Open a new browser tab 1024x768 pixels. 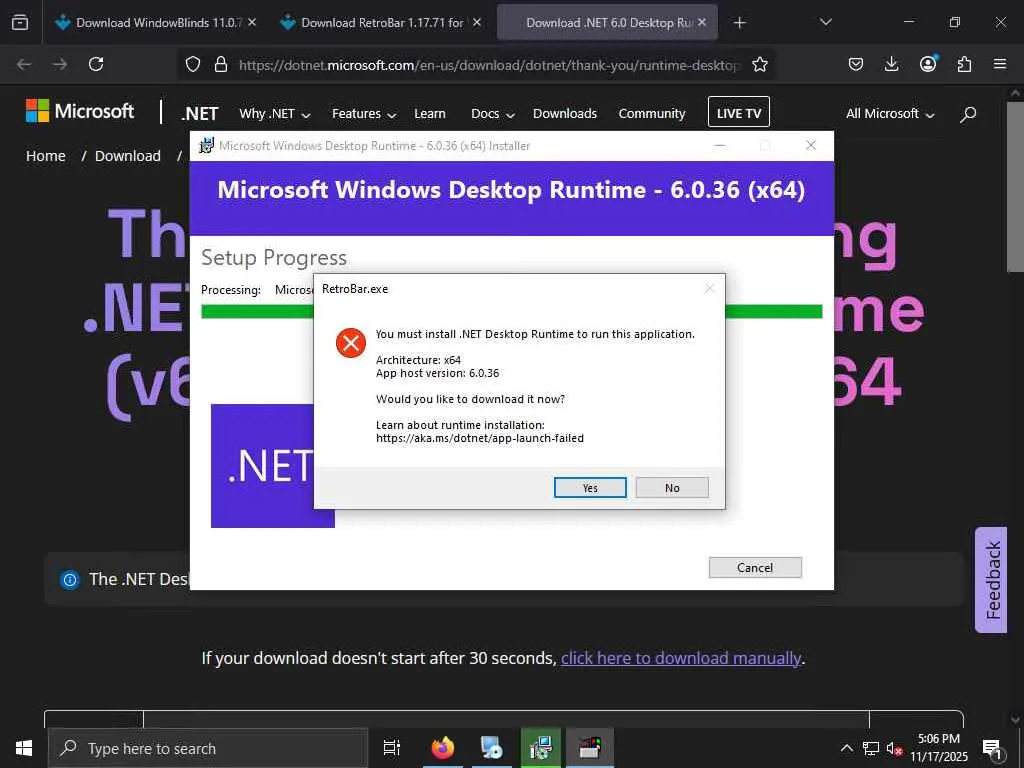pos(739,23)
